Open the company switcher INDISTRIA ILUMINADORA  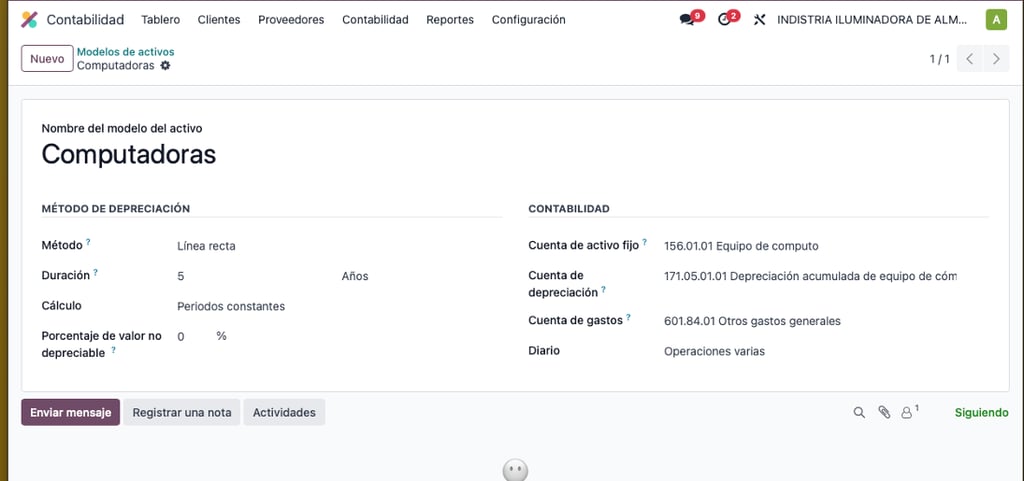(872, 20)
